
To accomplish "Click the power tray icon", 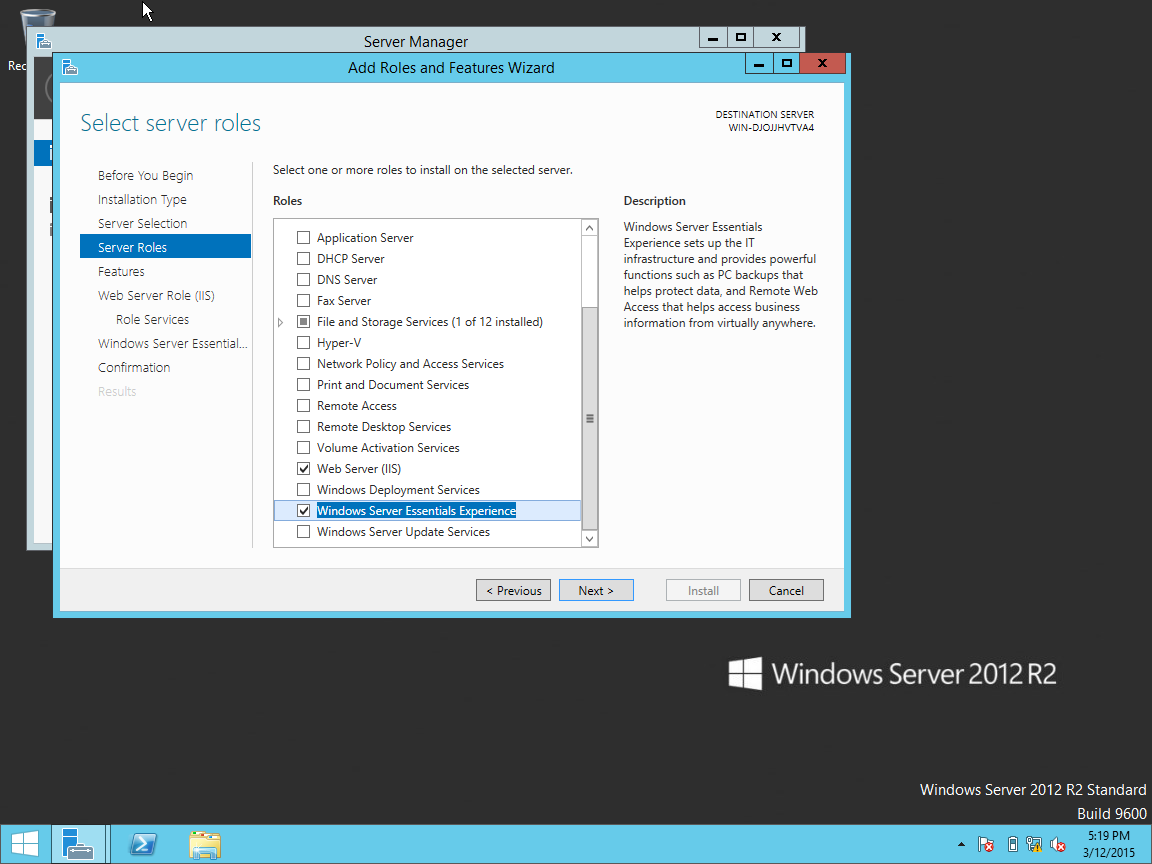I will point(1012,844).
